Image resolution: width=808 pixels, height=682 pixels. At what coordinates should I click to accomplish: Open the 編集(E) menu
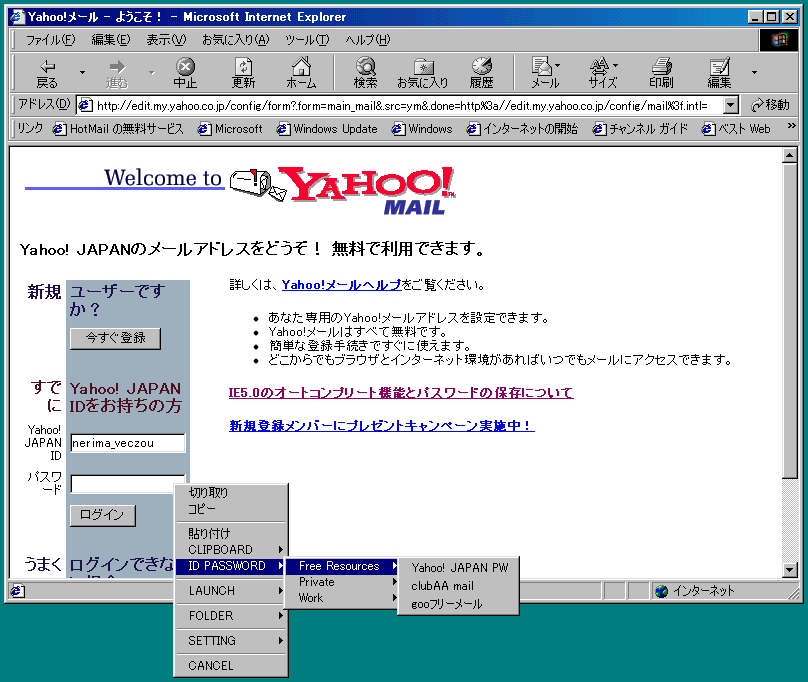[x=111, y=40]
